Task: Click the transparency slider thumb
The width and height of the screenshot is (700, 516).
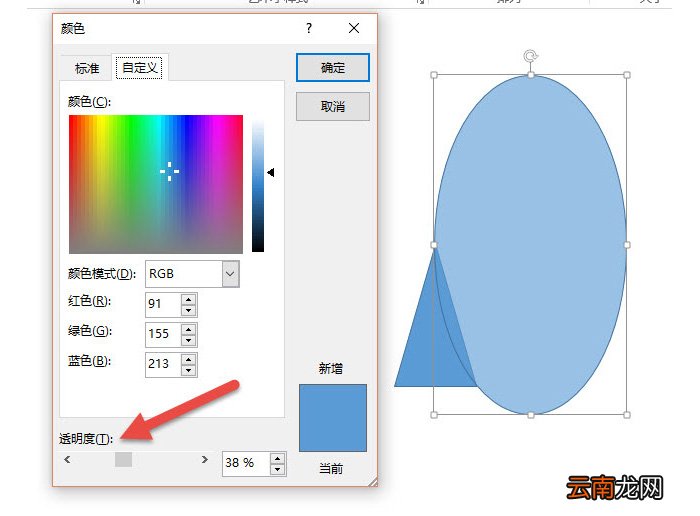Action: (x=124, y=459)
